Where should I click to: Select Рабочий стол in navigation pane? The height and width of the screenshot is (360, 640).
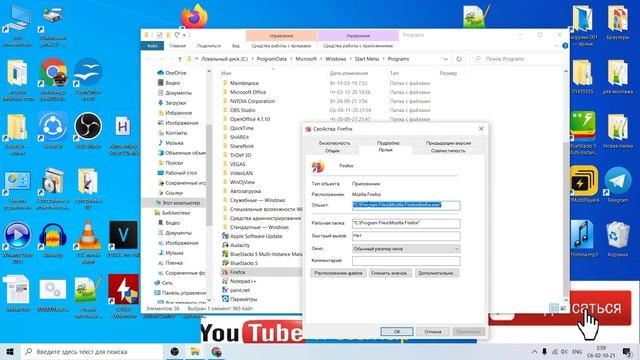(181, 173)
